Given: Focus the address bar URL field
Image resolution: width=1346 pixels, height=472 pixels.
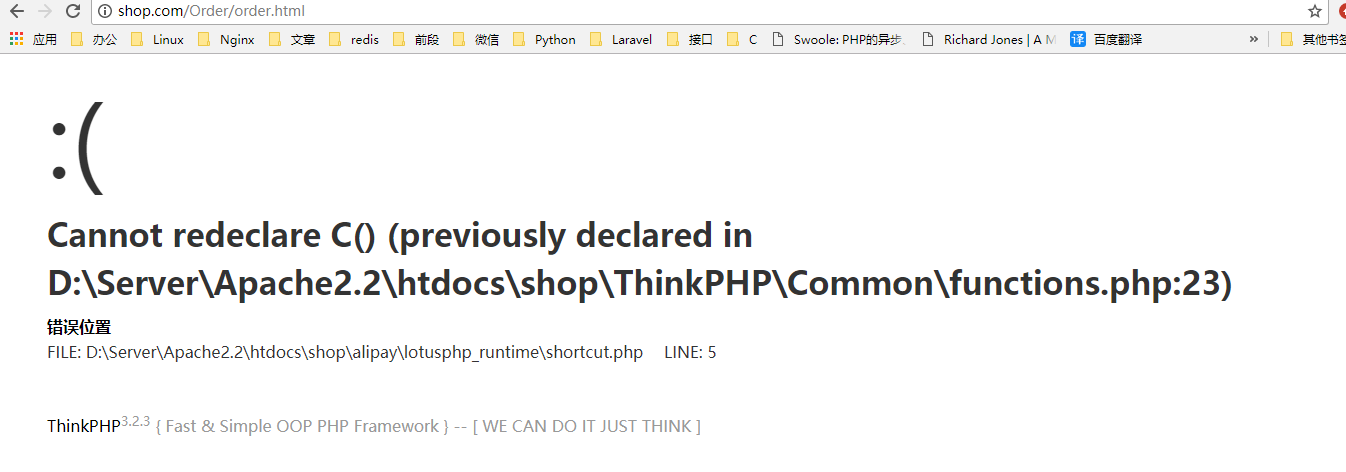Looking at the screenshot, I should tap(700, 11).
